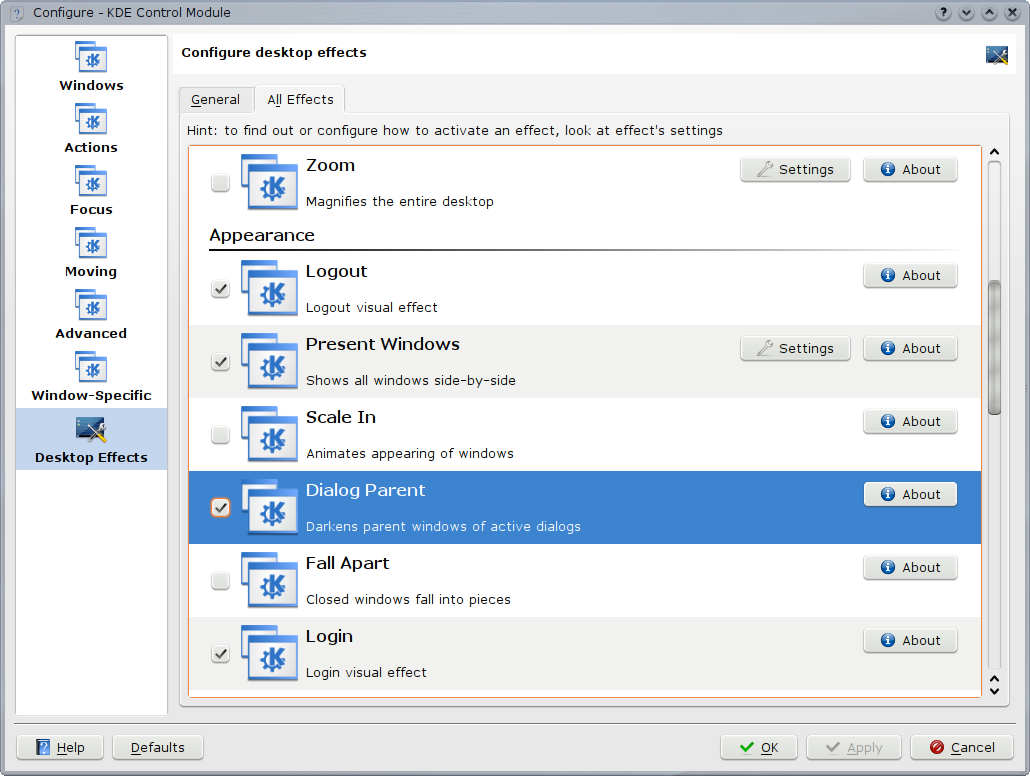Click the Scale In effect icon
Screen dimensions: 1030x776
pyautogui.click(x=269, y=434)
